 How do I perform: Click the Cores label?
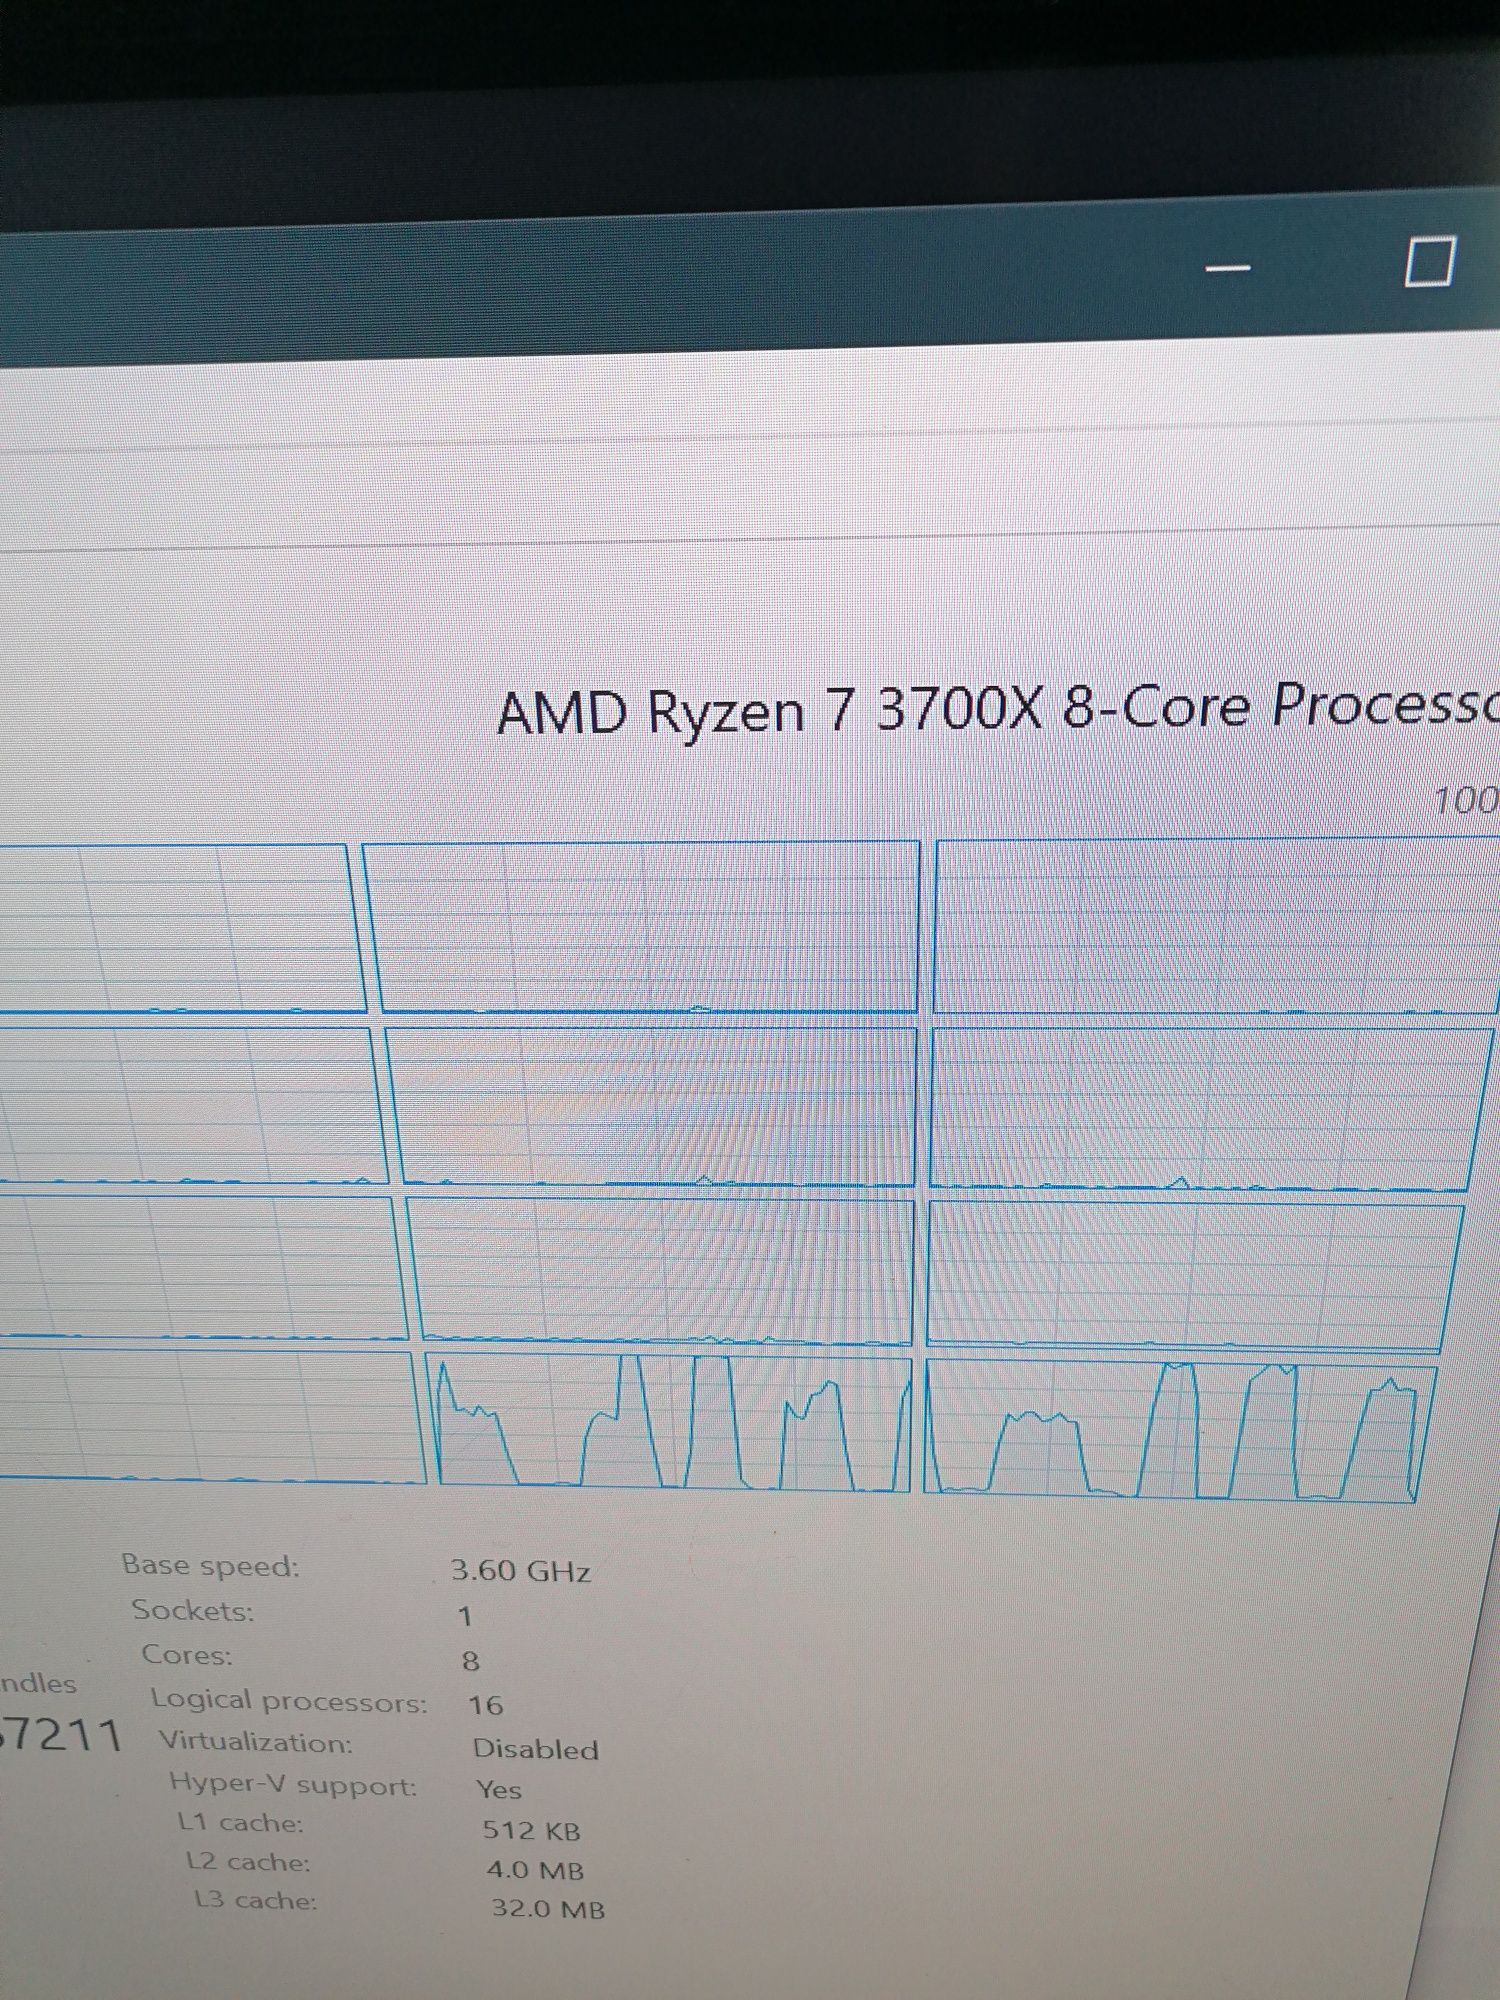pyautogui.click(x=187, y=1654)
